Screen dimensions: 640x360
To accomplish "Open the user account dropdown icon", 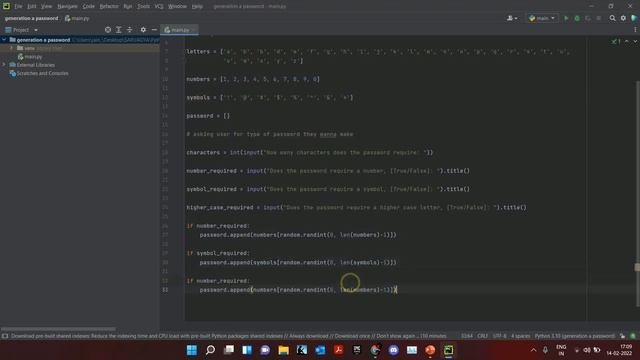I will (512, 18).
